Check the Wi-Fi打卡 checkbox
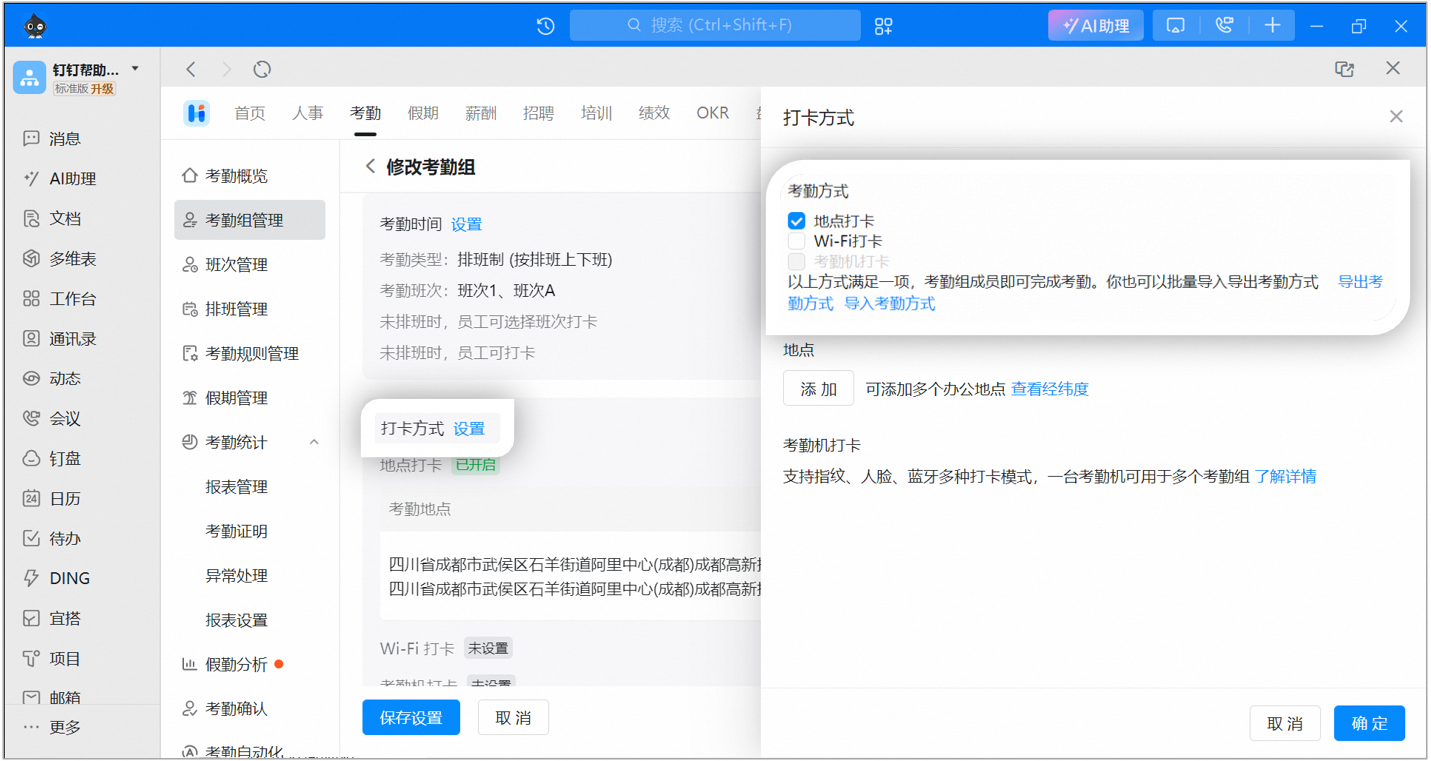1431x761 pixels. [x=796, y=241]
